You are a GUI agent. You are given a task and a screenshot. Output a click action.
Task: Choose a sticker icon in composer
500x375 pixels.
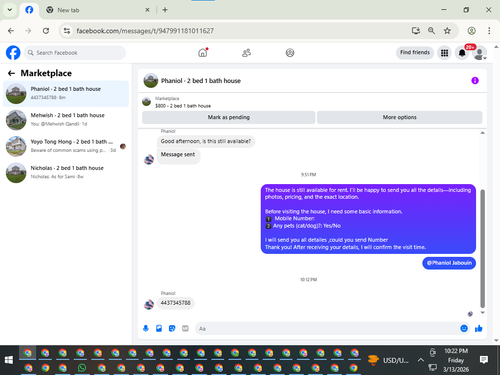(172, 329)
